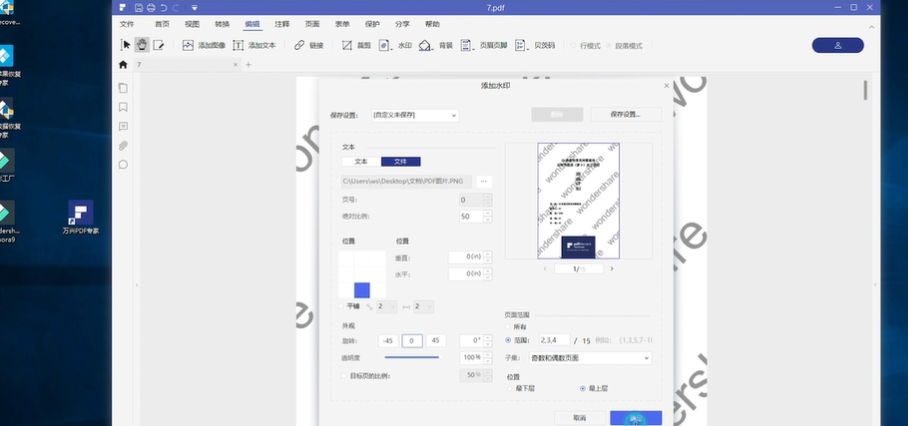Open the 文件 menu

pyautogui.click(x=126, y=24)
